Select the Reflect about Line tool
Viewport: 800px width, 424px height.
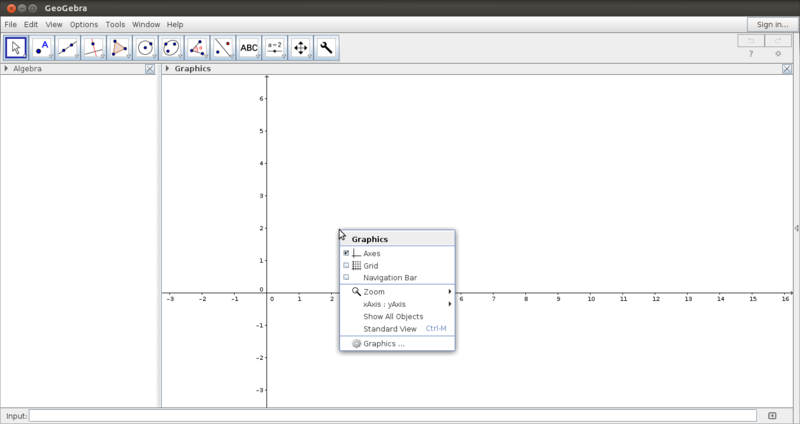223,48
